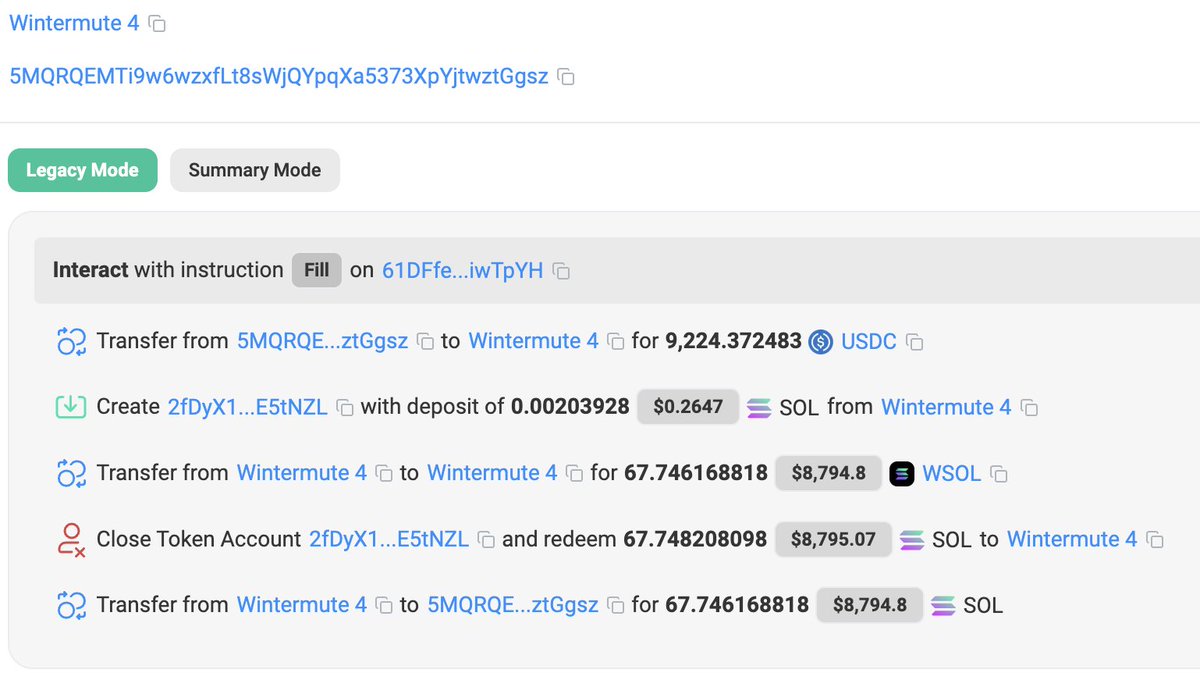Copy the Wintermute 4 title label
Viewport: 1200px width, 673px height.
pyautogui.click(x=158, y=23)
